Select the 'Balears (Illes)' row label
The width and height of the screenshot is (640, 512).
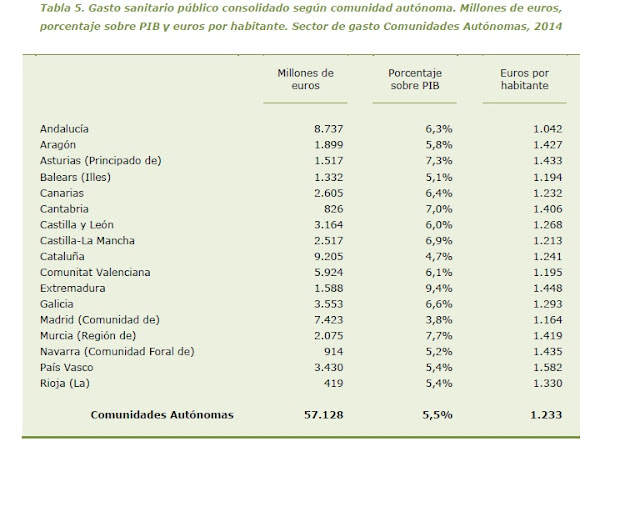tap(76, 177)
